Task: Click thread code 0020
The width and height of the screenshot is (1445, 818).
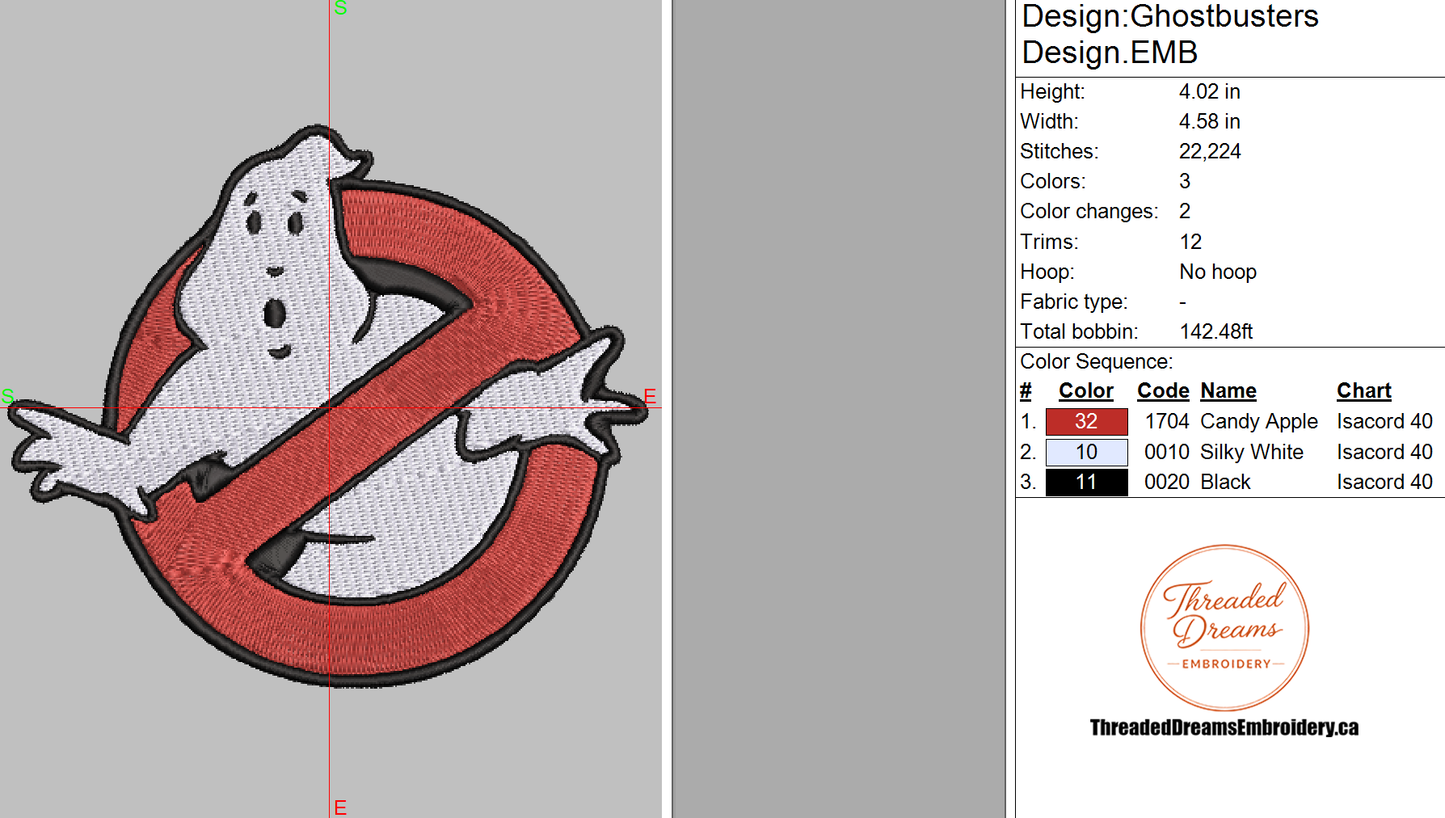Action: (x=1167, y=482)
